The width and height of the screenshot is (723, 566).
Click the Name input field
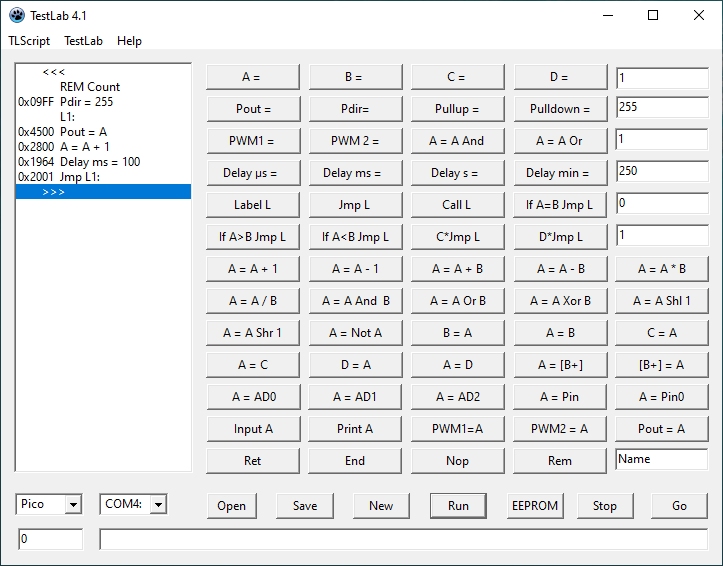(x=661, y=460)
